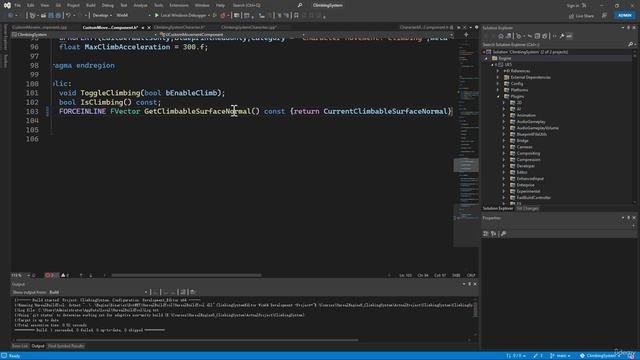Click Pending Changes Filter in Solution Explorer
This screenshot has width=640, height=360.
tap(519, 36)
